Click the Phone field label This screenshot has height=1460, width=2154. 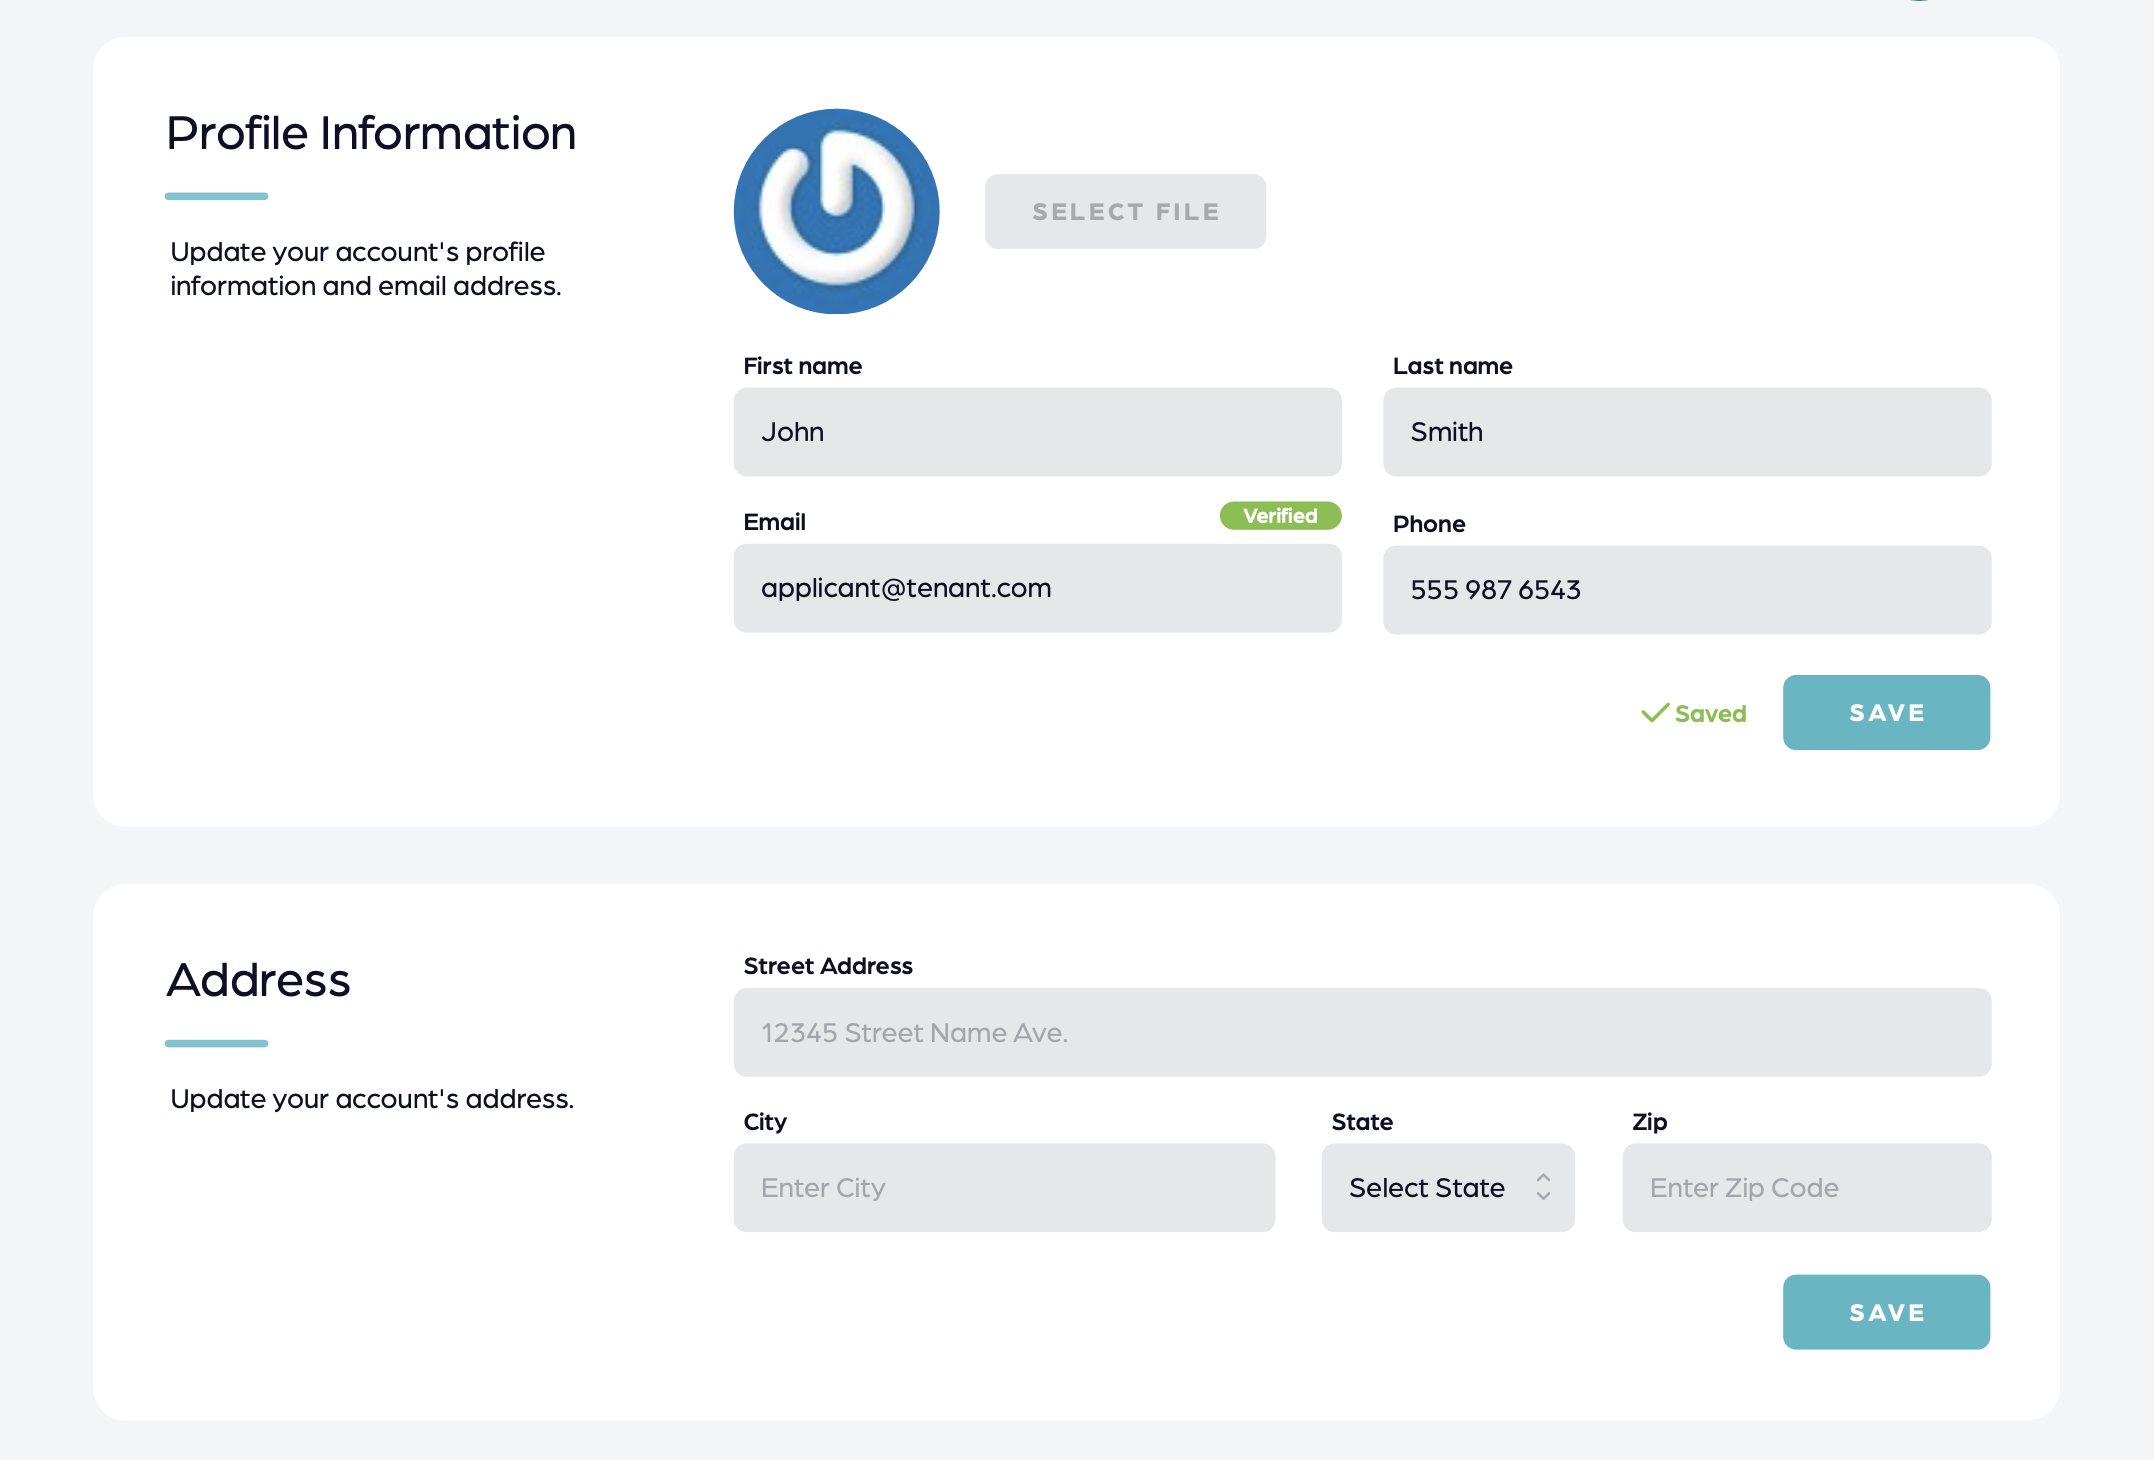[1428, 524]
